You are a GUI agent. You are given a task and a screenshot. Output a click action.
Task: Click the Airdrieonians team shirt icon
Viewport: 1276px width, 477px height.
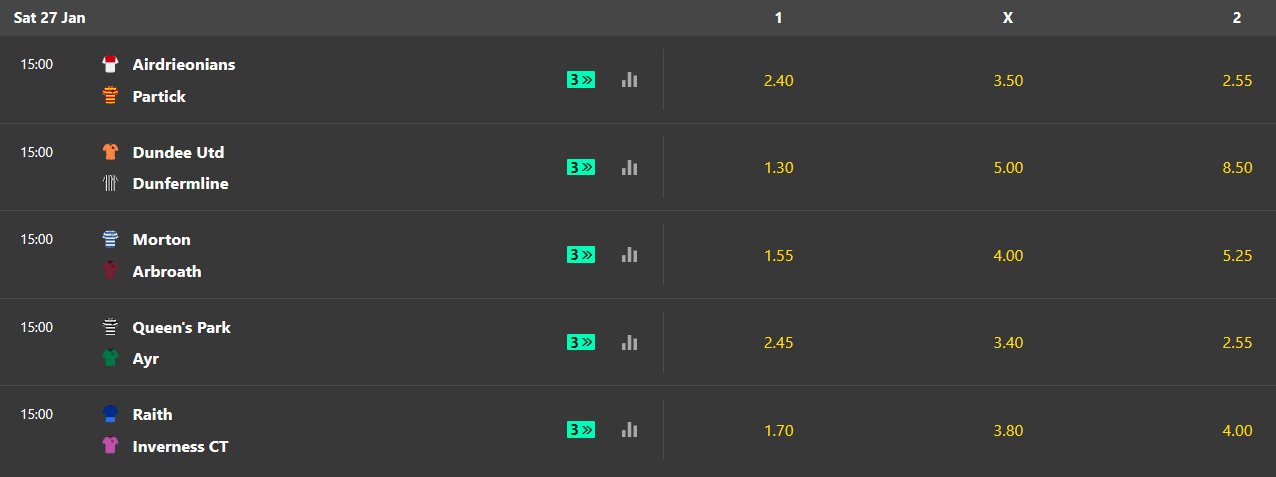(x=111, y=64)
